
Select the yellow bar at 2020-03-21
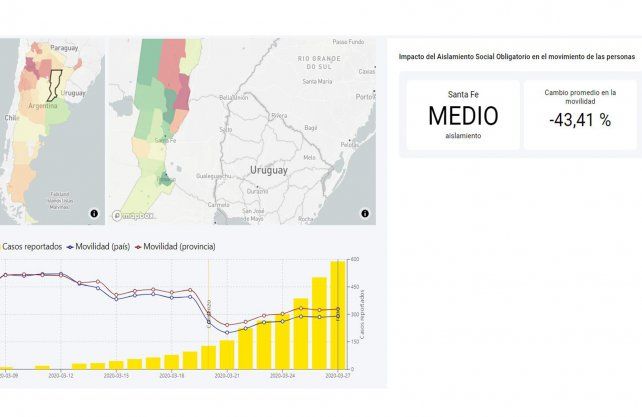227,355
